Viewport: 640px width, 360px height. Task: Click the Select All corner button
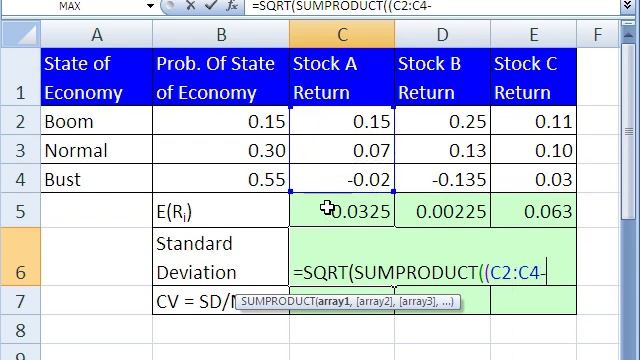[21, 35]
